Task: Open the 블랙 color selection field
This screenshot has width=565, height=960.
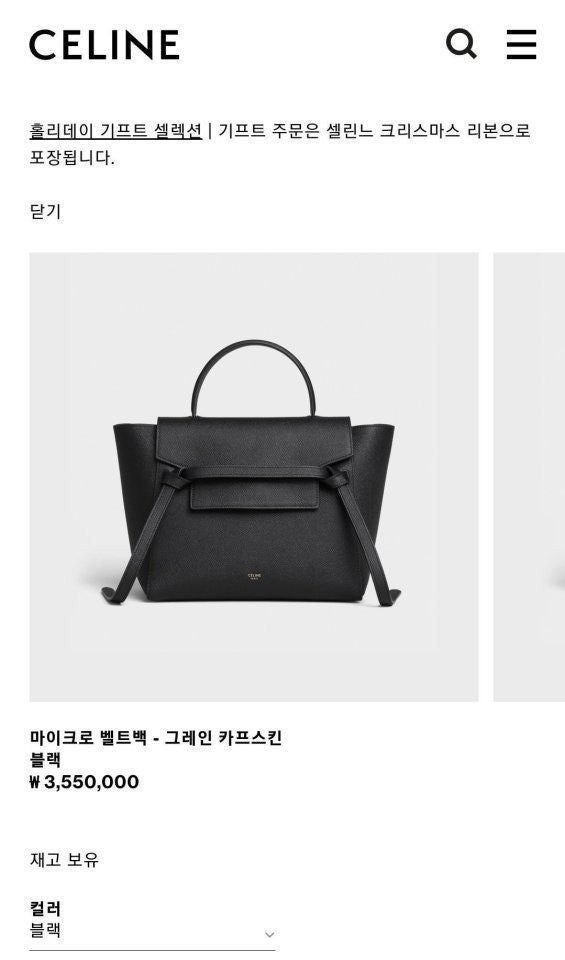Action: pyautogui.click(x=152, y=932)
